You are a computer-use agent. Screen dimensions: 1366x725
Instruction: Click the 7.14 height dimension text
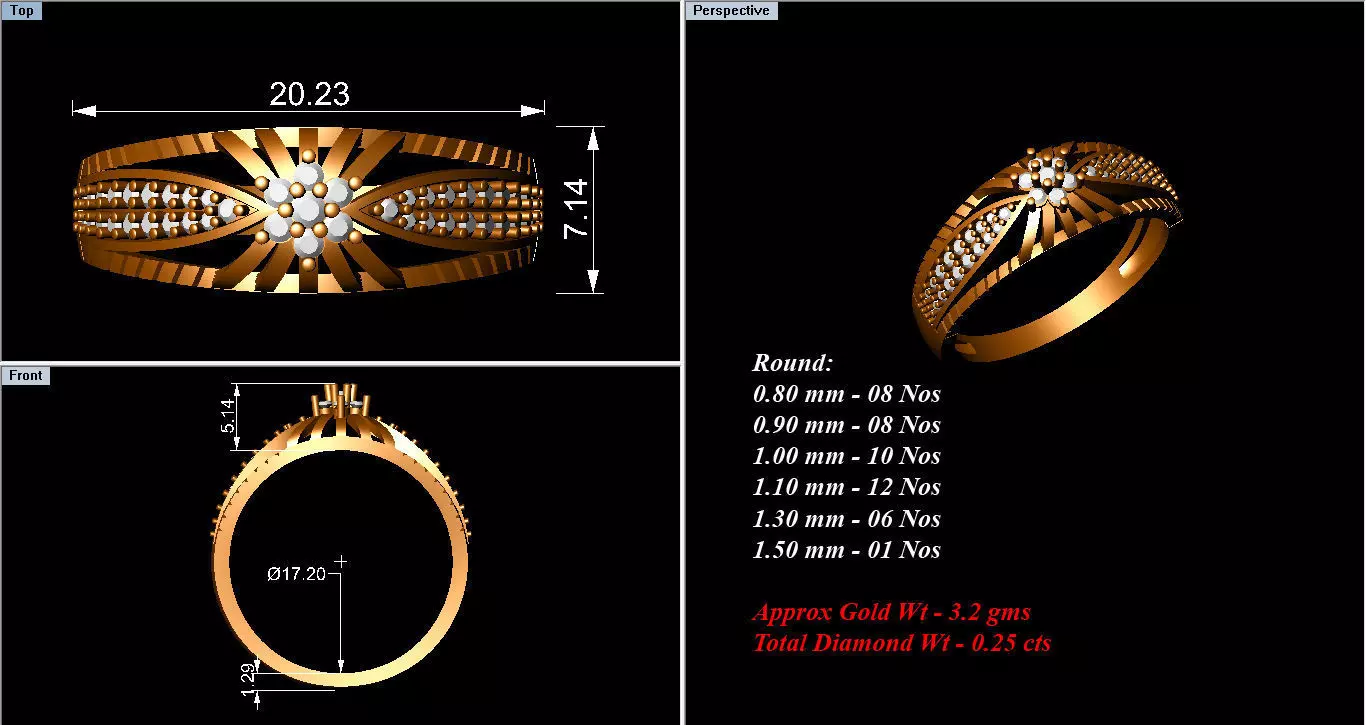click(576, 209)
